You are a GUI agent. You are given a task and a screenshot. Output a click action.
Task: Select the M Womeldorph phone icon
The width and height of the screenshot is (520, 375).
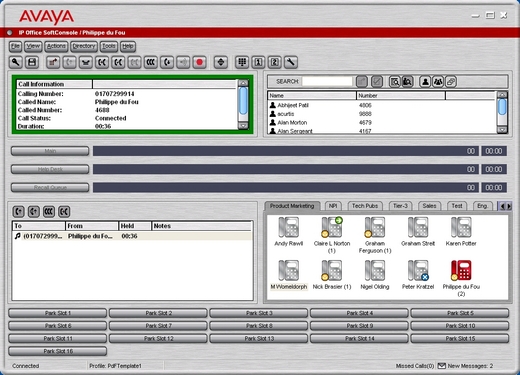point(289,270)
